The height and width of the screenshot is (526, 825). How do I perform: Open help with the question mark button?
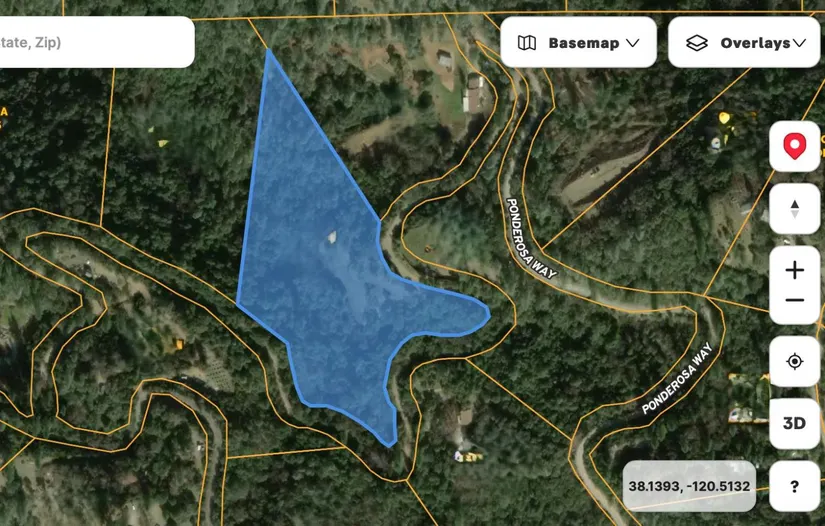(794, 487)
